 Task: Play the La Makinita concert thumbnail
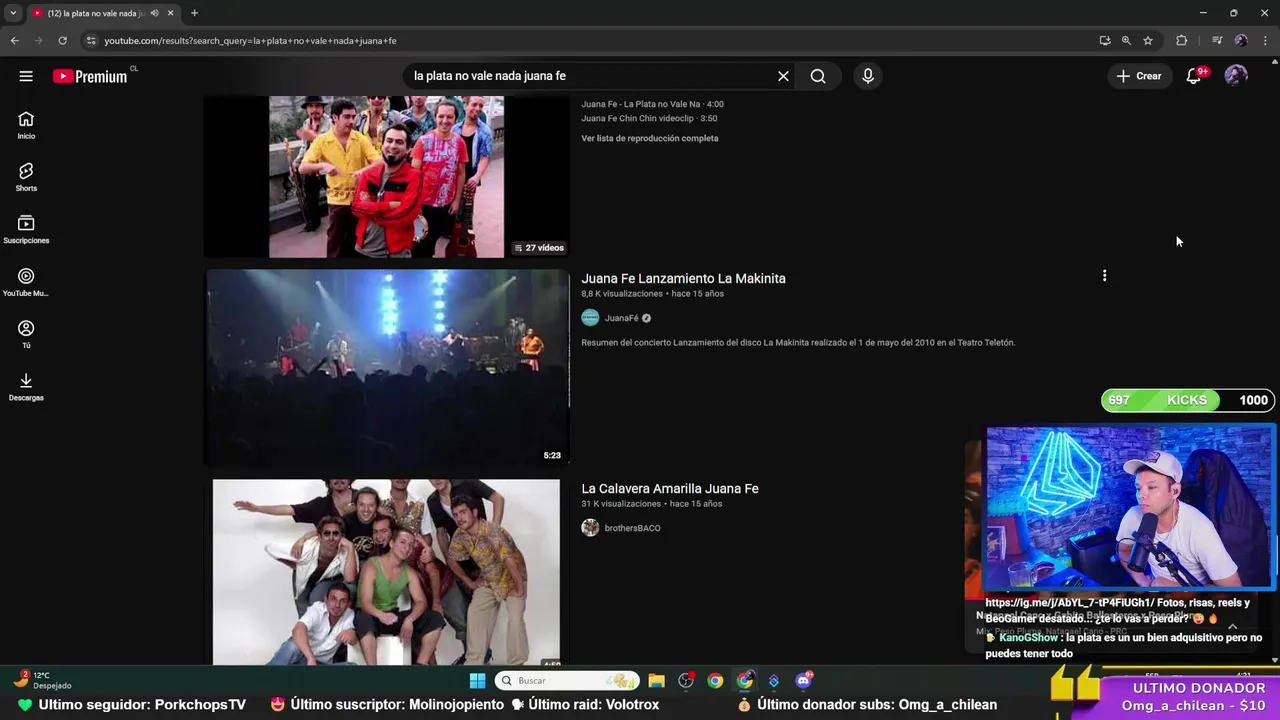point(386,367)
